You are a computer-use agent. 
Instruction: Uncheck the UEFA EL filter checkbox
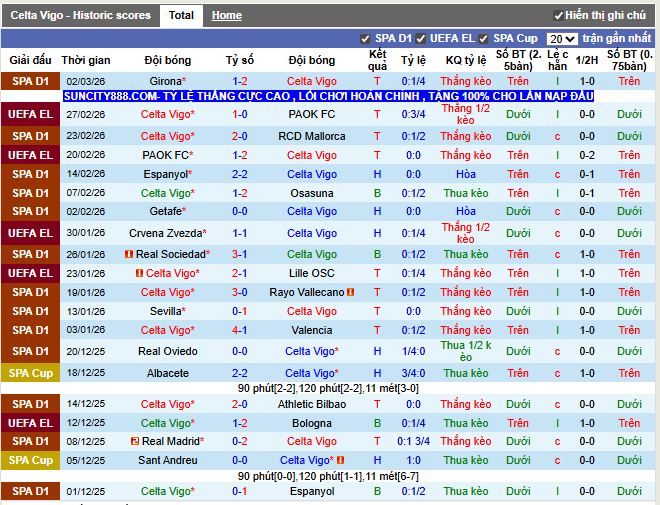pos(422,39)
